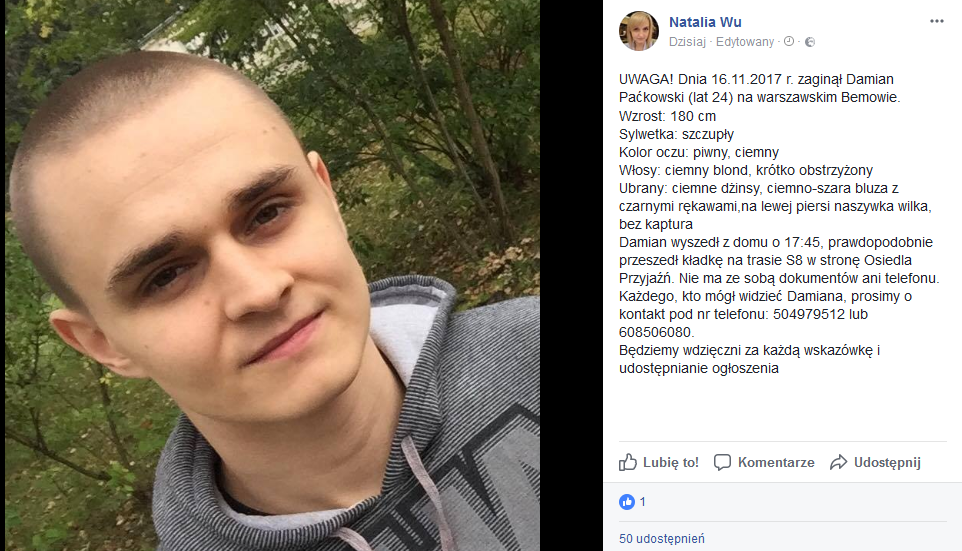Open Natalia Wu's profile picture avatar

(639, 30)
